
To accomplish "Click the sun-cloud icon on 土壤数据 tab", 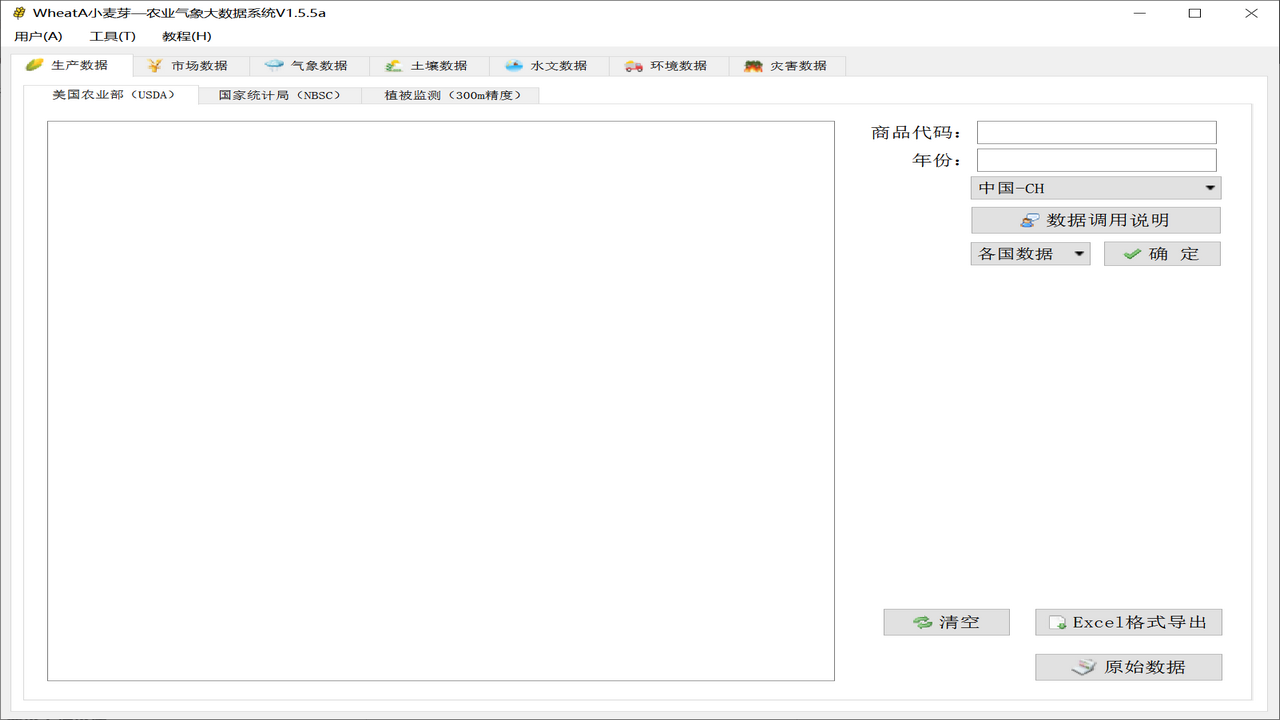I will [x=394, y=66].
